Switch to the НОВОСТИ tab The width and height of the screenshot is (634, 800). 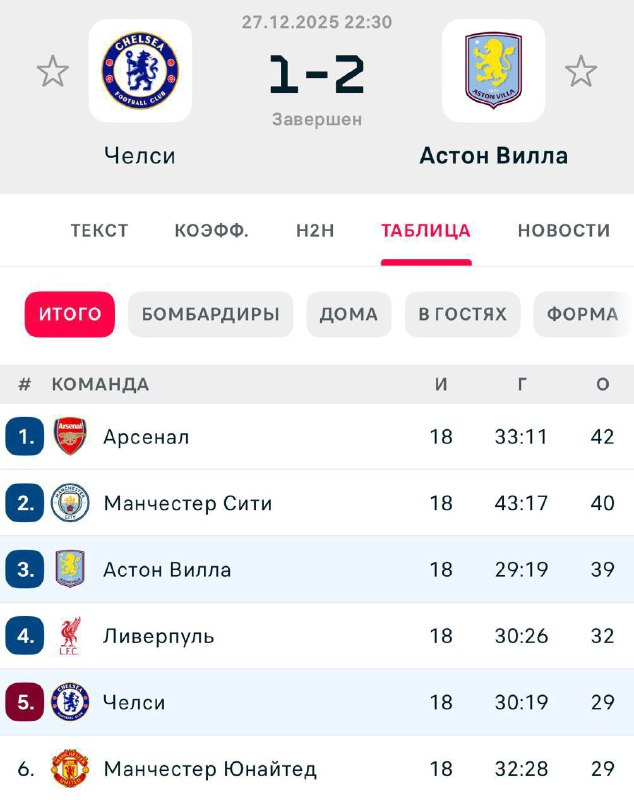click(x=563, y=230)
